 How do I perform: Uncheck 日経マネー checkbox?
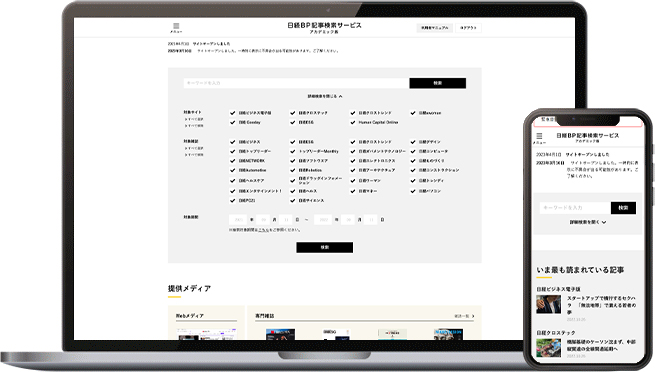(353, 191)
